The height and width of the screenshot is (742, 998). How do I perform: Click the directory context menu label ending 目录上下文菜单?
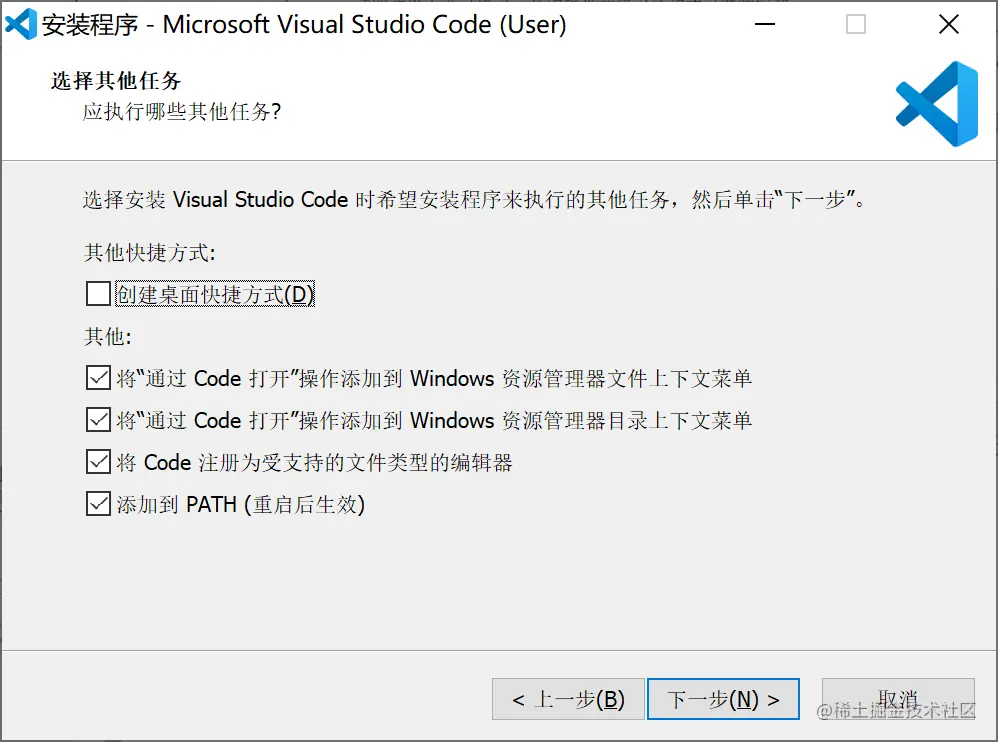(434, 421)
